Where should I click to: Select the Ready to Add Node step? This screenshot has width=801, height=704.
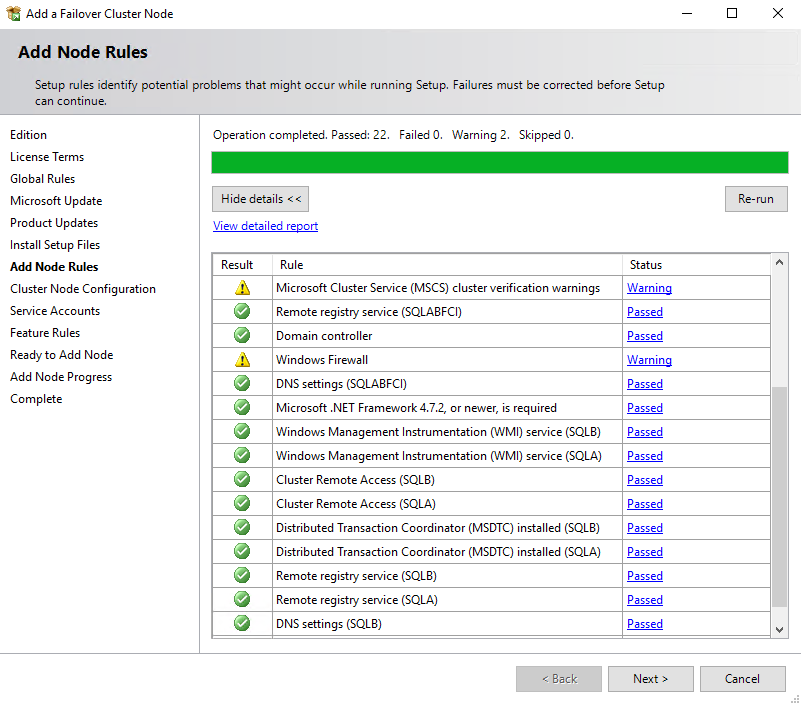[x=62, y=355]
